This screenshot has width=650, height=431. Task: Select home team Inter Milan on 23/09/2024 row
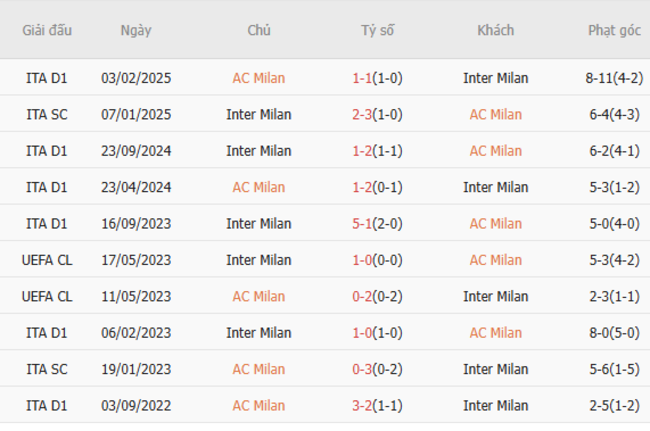(258, 151)
